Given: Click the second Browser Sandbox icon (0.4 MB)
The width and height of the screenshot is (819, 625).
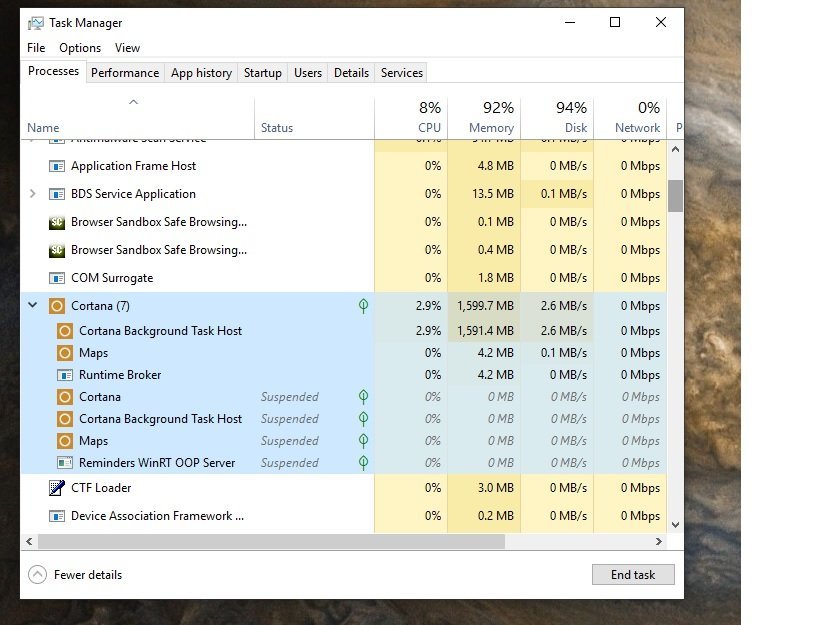Looking at the screenshot, I should coord(56,251).
